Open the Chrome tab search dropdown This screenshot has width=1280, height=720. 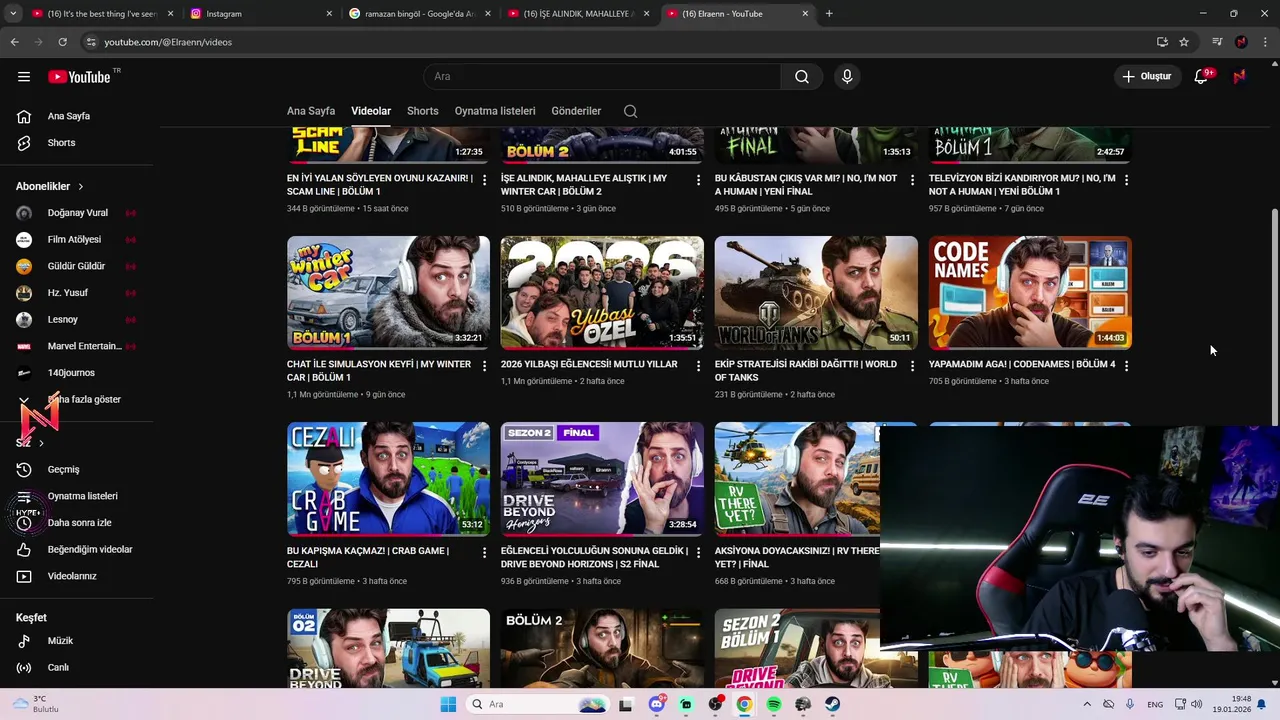pyautogui.click(x=13, y=14)
